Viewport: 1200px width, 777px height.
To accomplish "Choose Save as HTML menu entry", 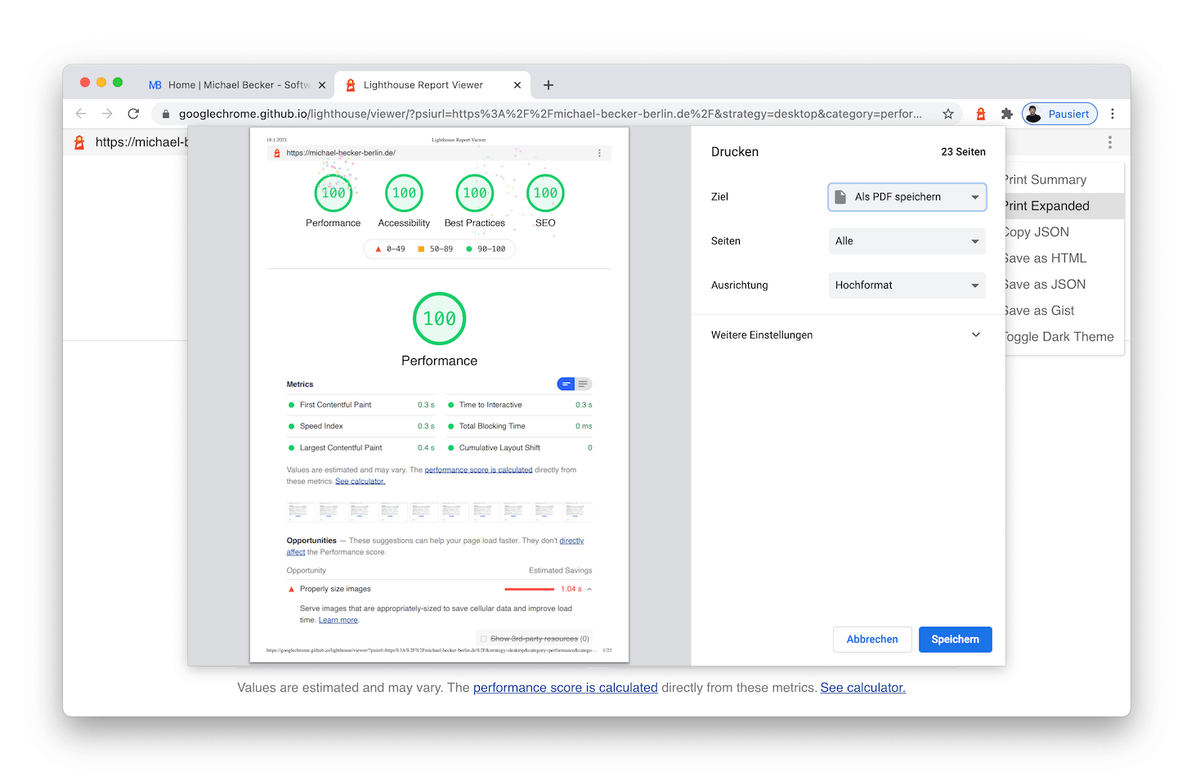I will (x=1064, y=258).
